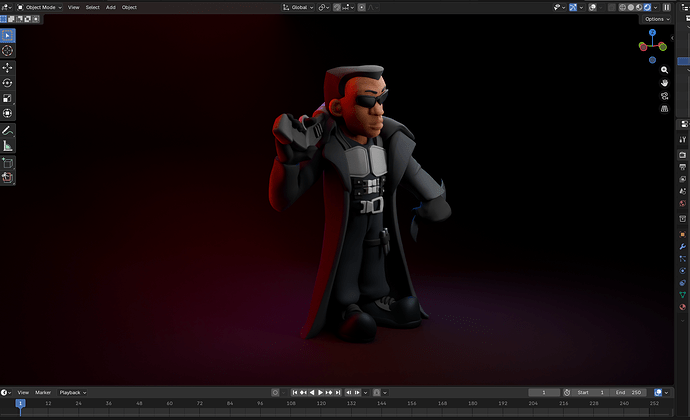The height and width of the screenshot is (420, 690).
Task: Click the pan view hand icon
Action: pyautogui.click(x=664, y=83)
